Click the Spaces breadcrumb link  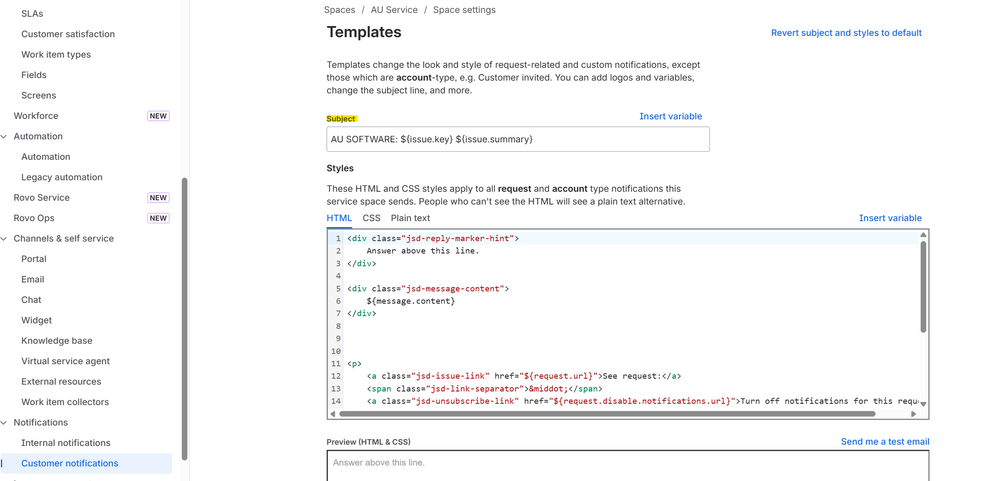click(x=340, y=10)
